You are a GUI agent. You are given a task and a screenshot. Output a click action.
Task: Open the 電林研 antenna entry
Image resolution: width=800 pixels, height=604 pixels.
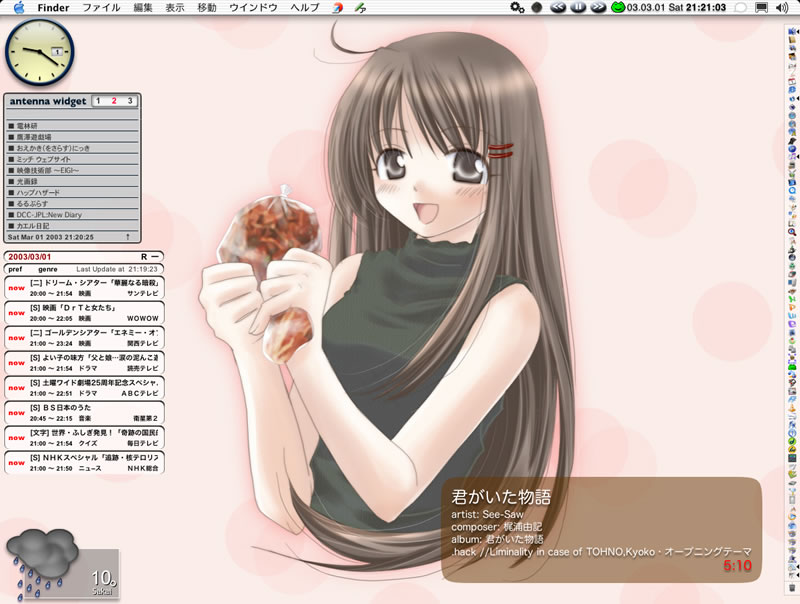tap(73, 125)
